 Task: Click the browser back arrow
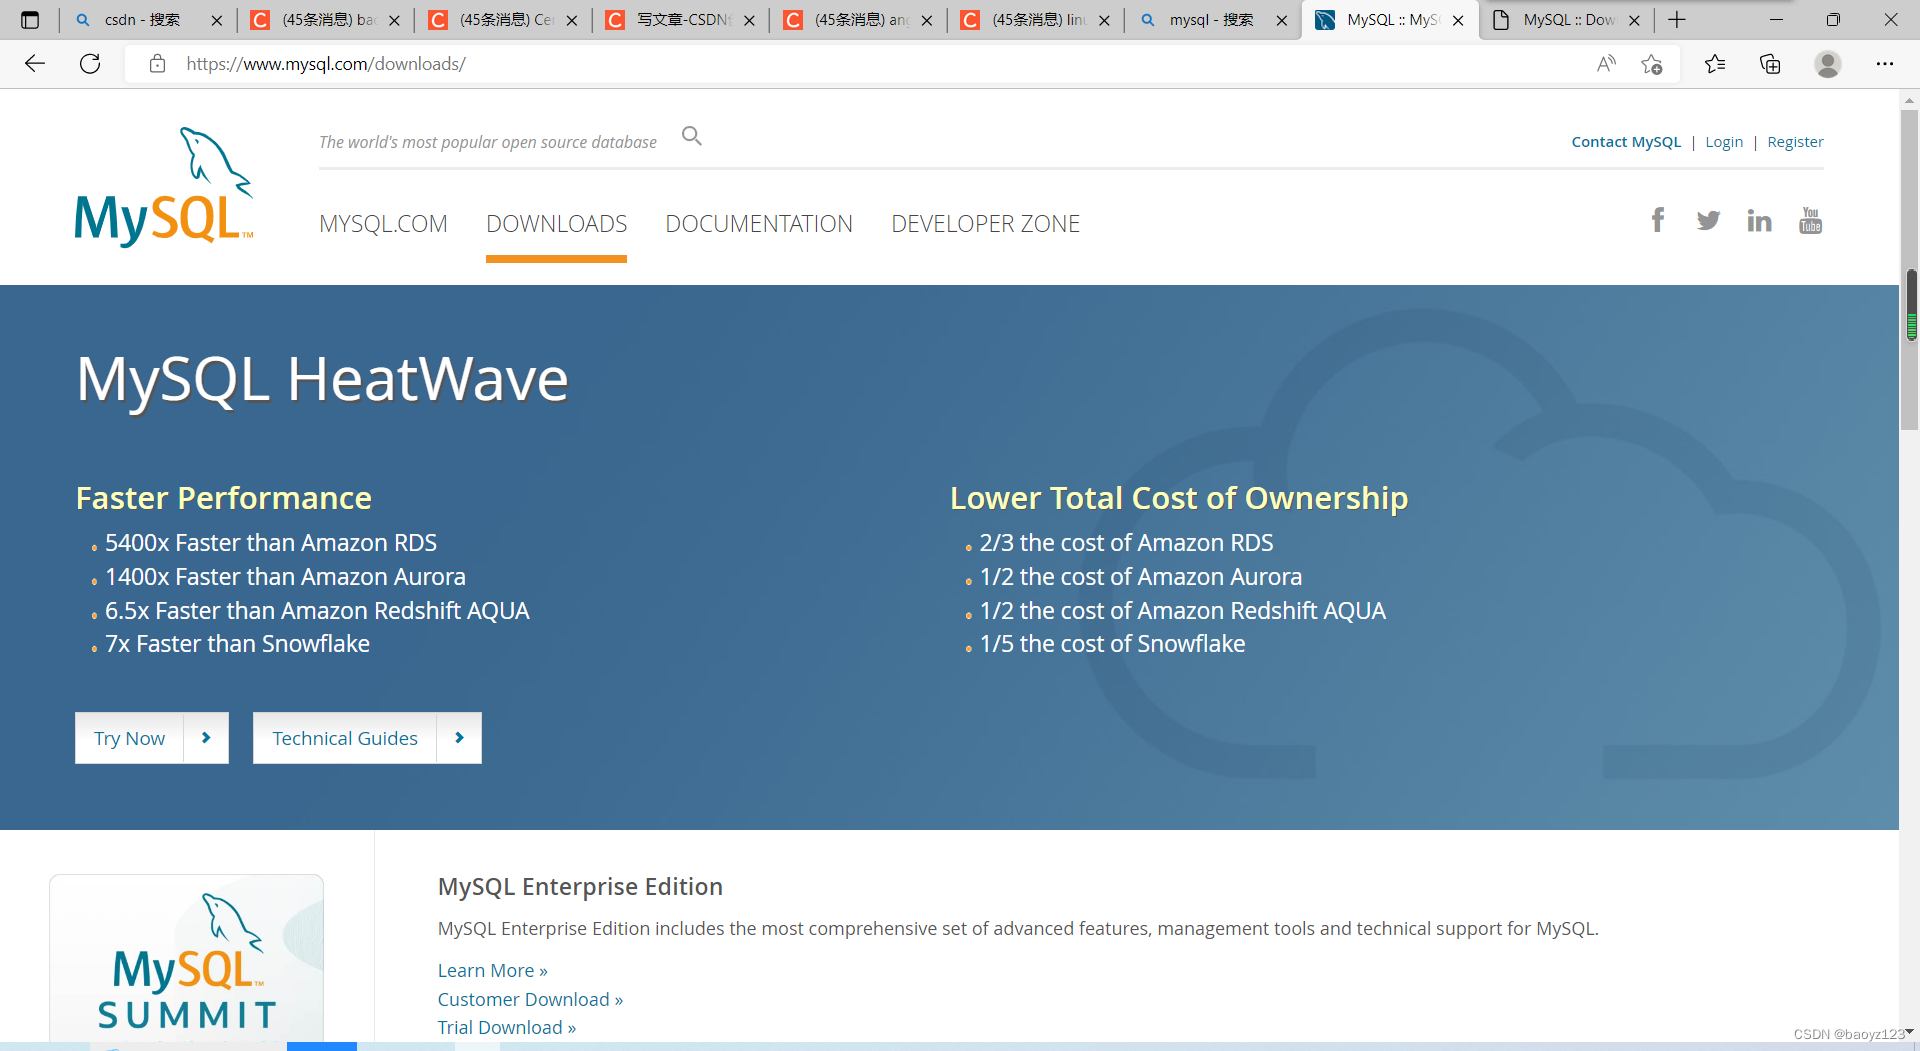35,64
